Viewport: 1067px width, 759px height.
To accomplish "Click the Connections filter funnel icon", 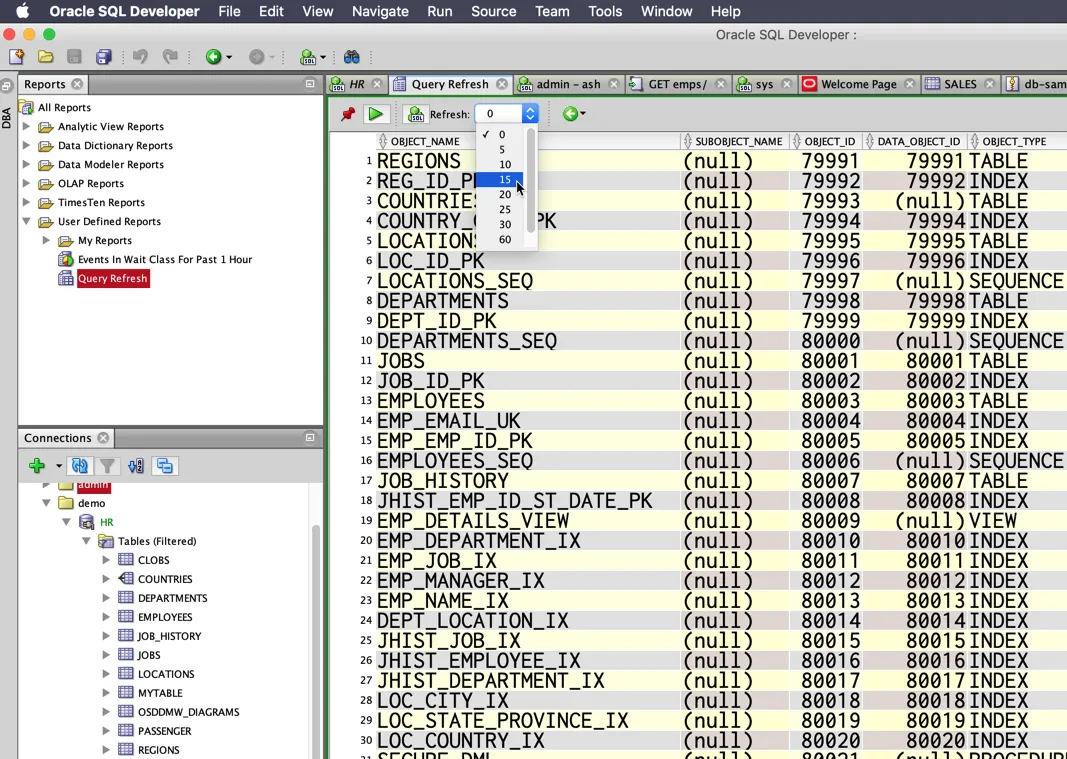I will coord(107,466).
